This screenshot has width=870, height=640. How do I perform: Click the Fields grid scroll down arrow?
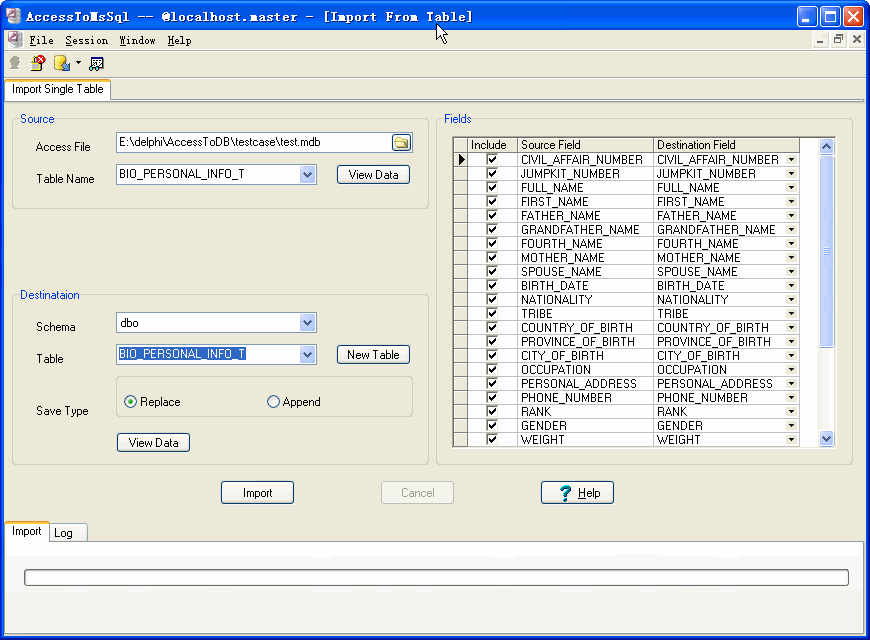826,439
